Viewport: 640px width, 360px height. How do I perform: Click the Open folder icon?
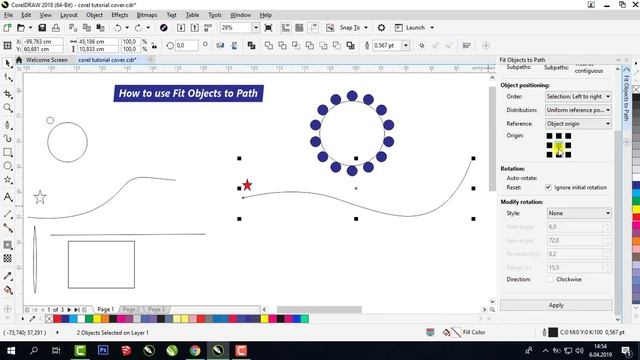[x=21, y=28]
